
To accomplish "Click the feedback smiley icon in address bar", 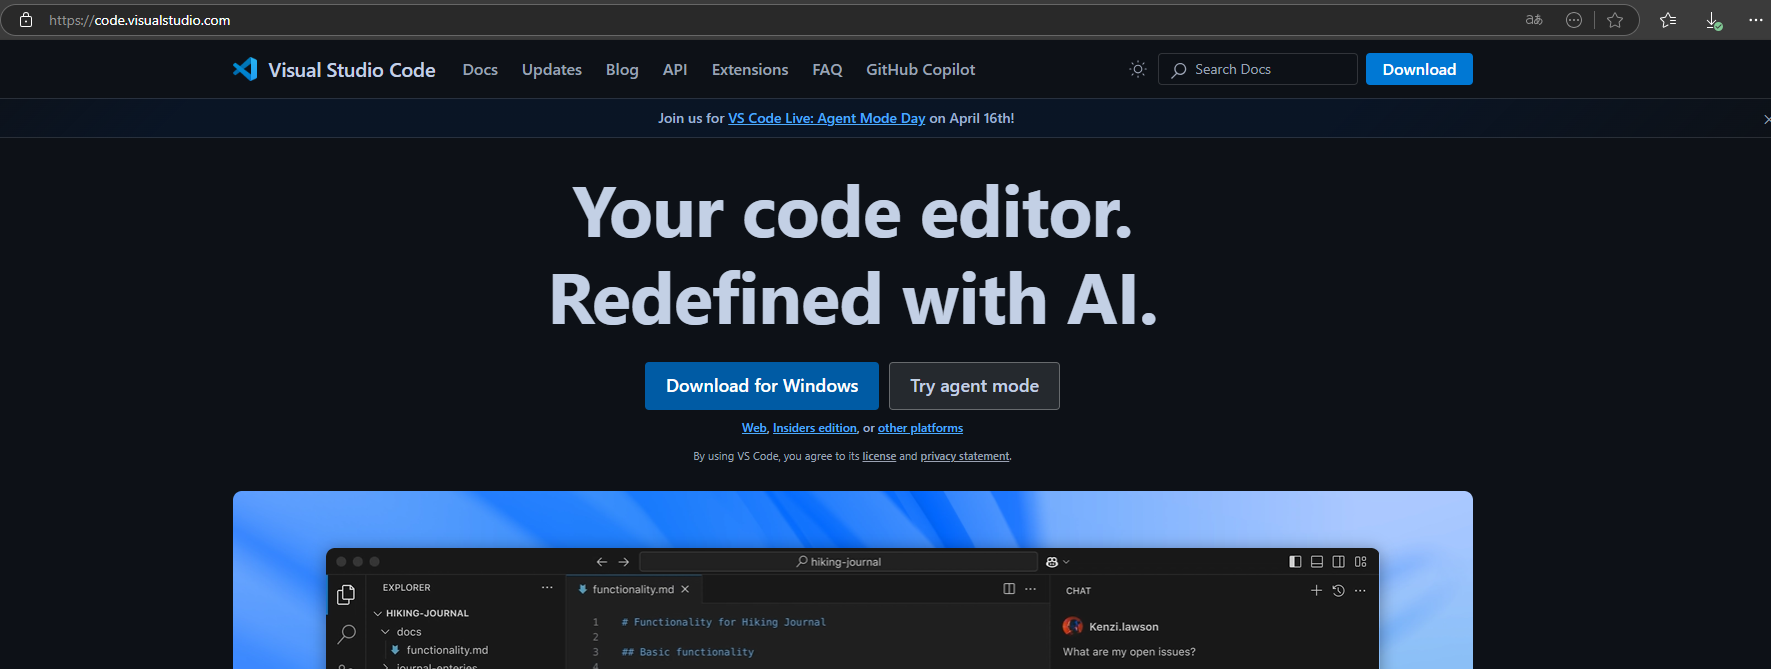I will 1574,20.
